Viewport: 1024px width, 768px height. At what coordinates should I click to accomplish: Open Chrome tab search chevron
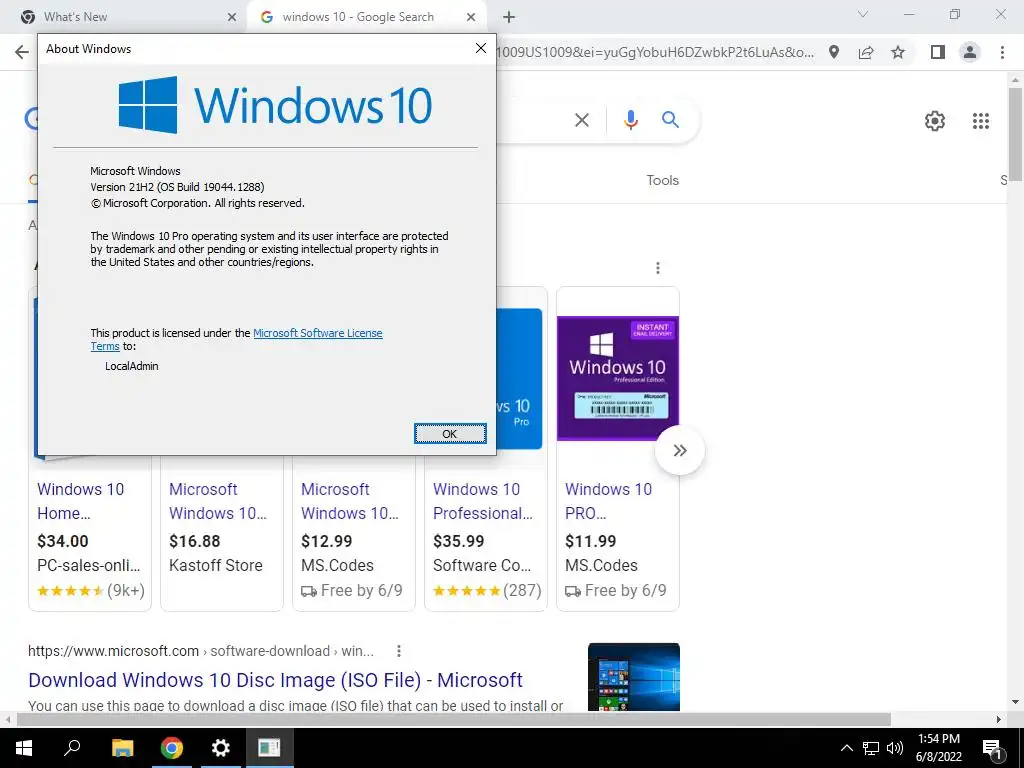click(863, 14)
